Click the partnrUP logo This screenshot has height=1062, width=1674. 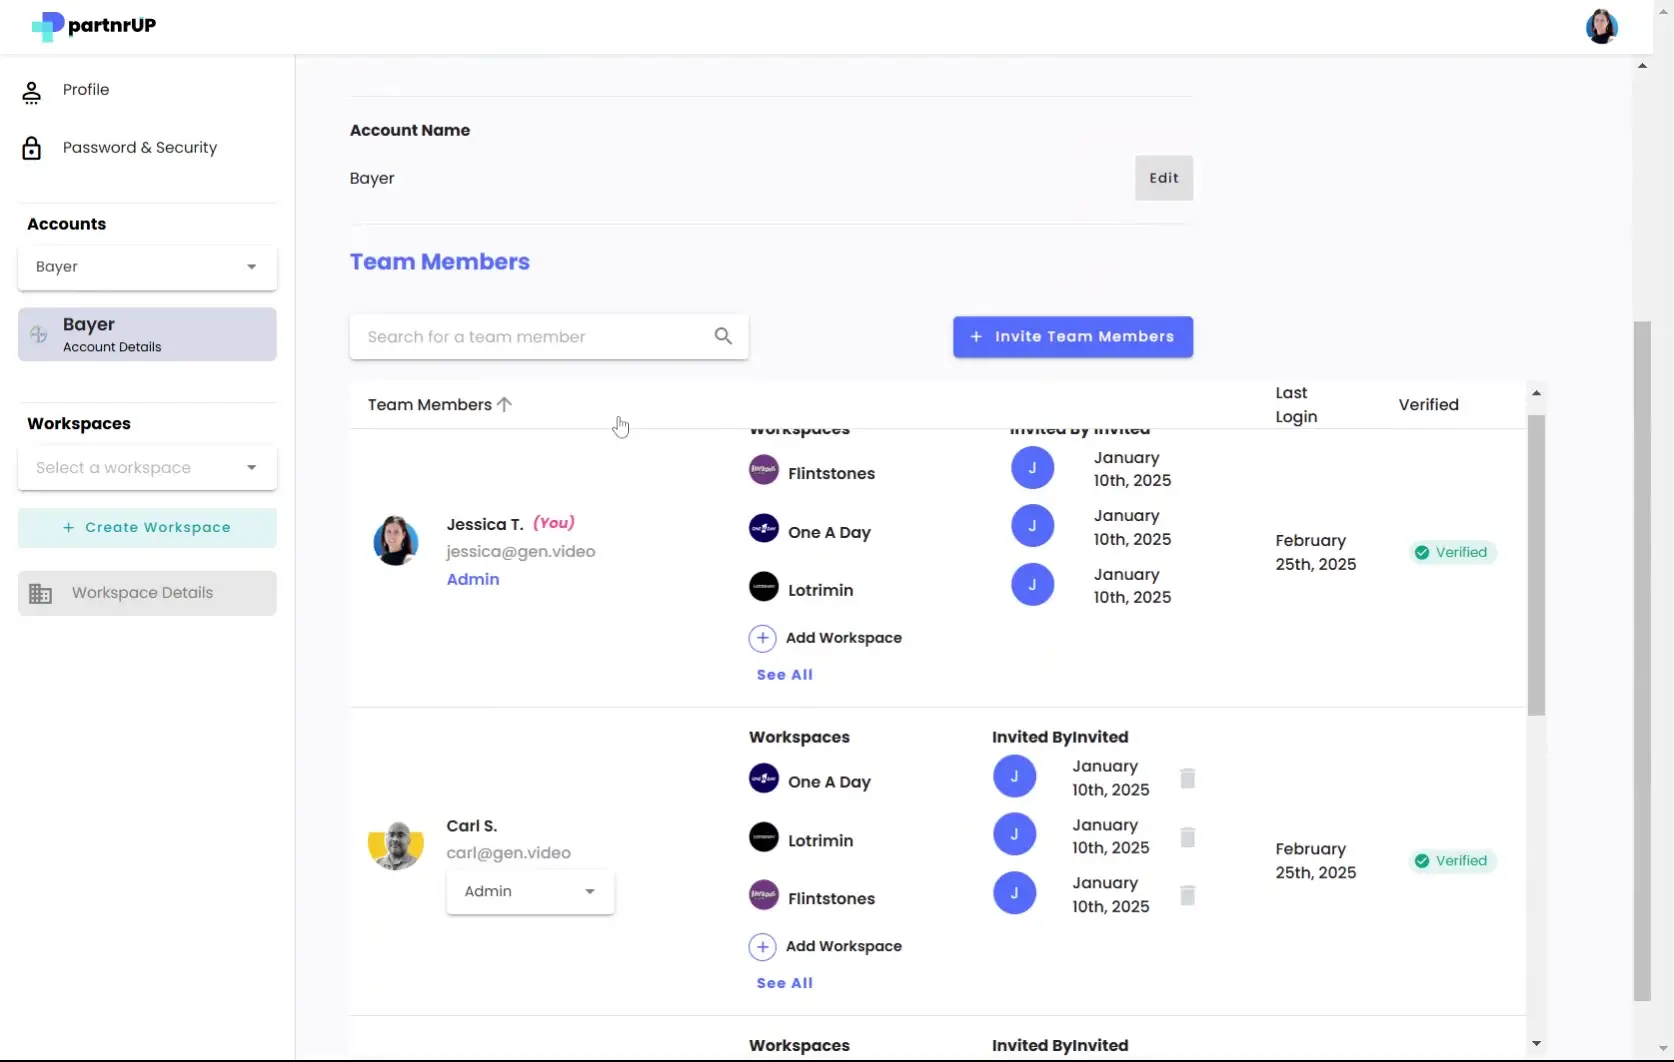coord(92,26)
